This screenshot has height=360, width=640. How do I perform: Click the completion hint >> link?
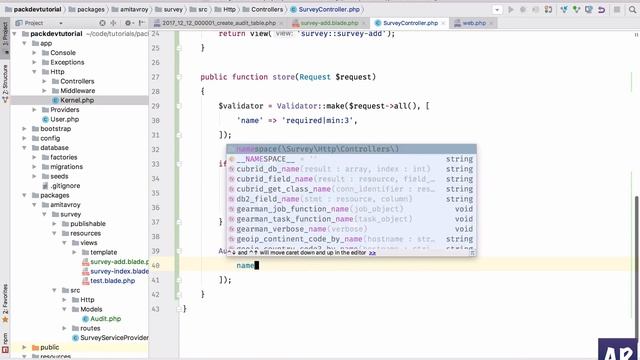click(372, 253)
